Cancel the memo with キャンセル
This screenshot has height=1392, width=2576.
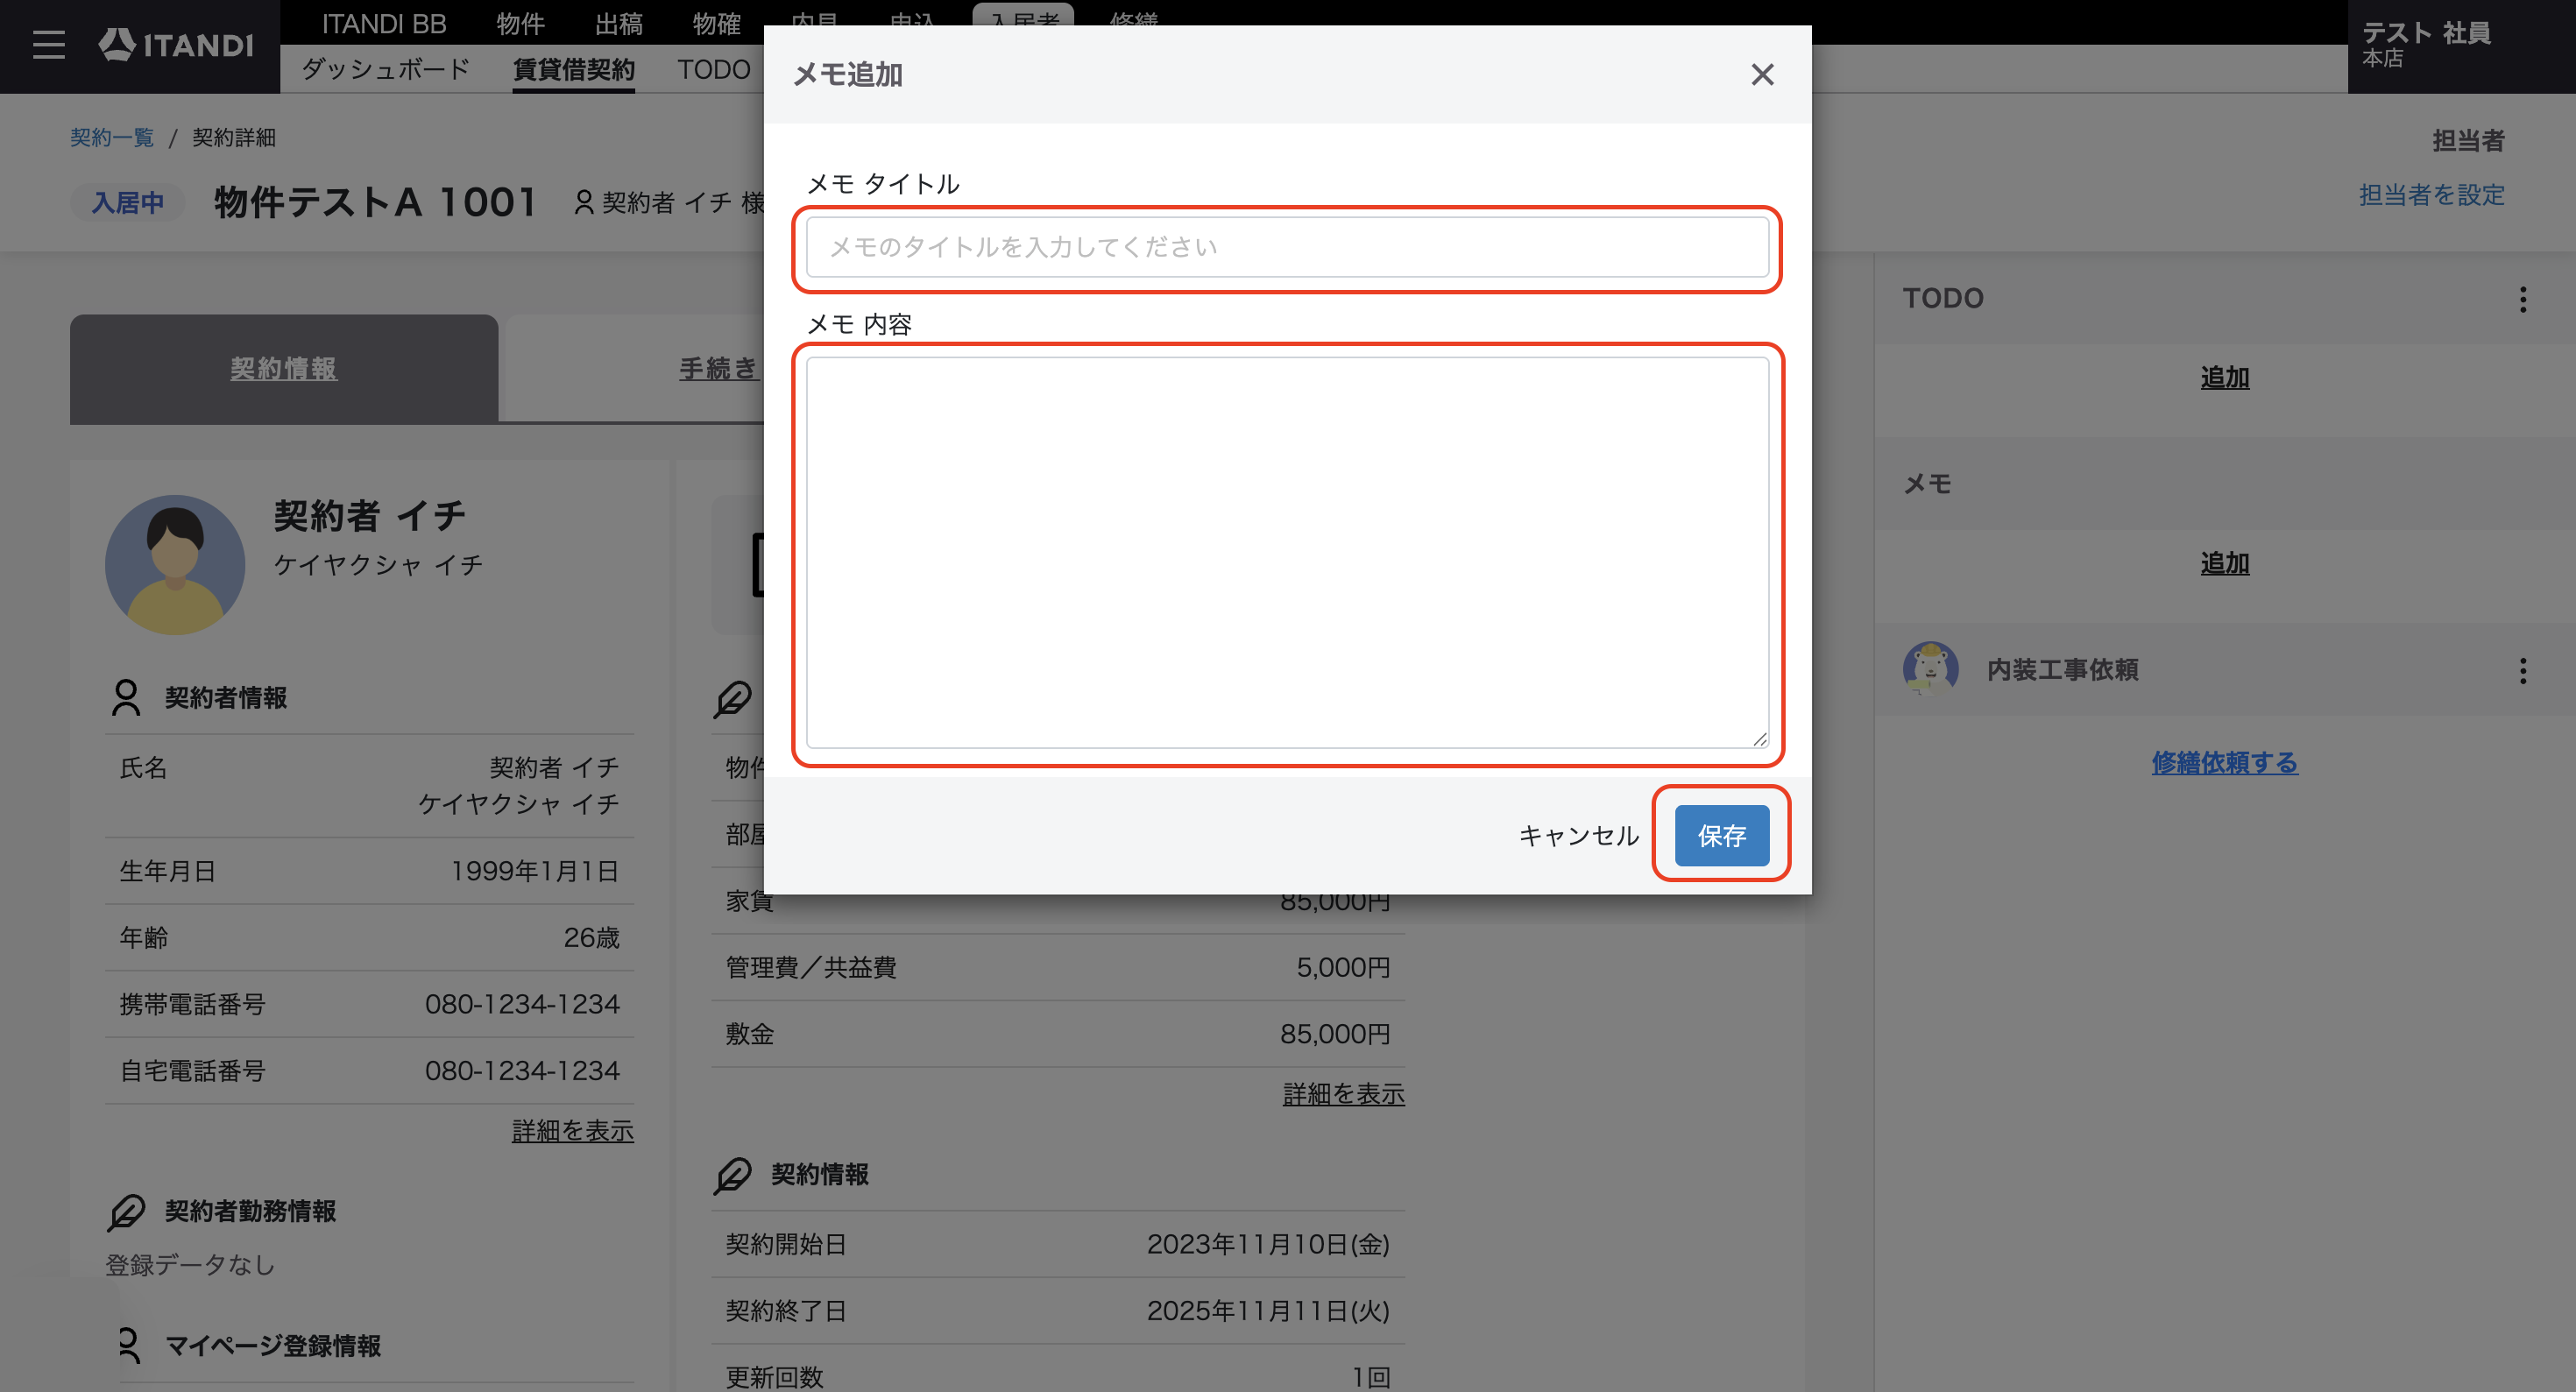point(1578,835)
